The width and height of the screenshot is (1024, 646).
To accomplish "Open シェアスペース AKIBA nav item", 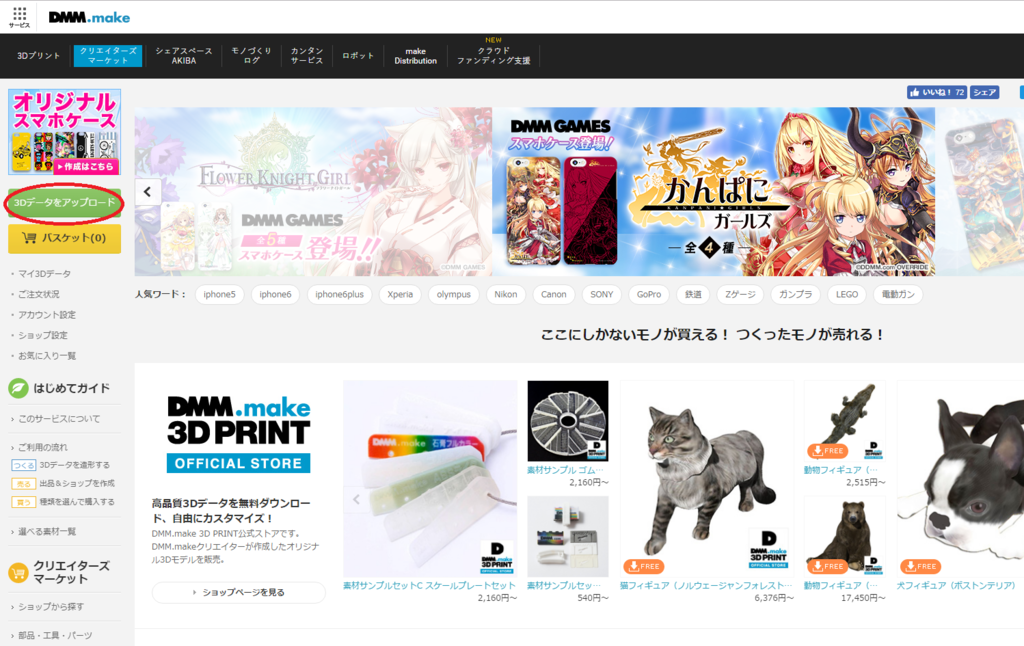I will [x=184, y=56].
